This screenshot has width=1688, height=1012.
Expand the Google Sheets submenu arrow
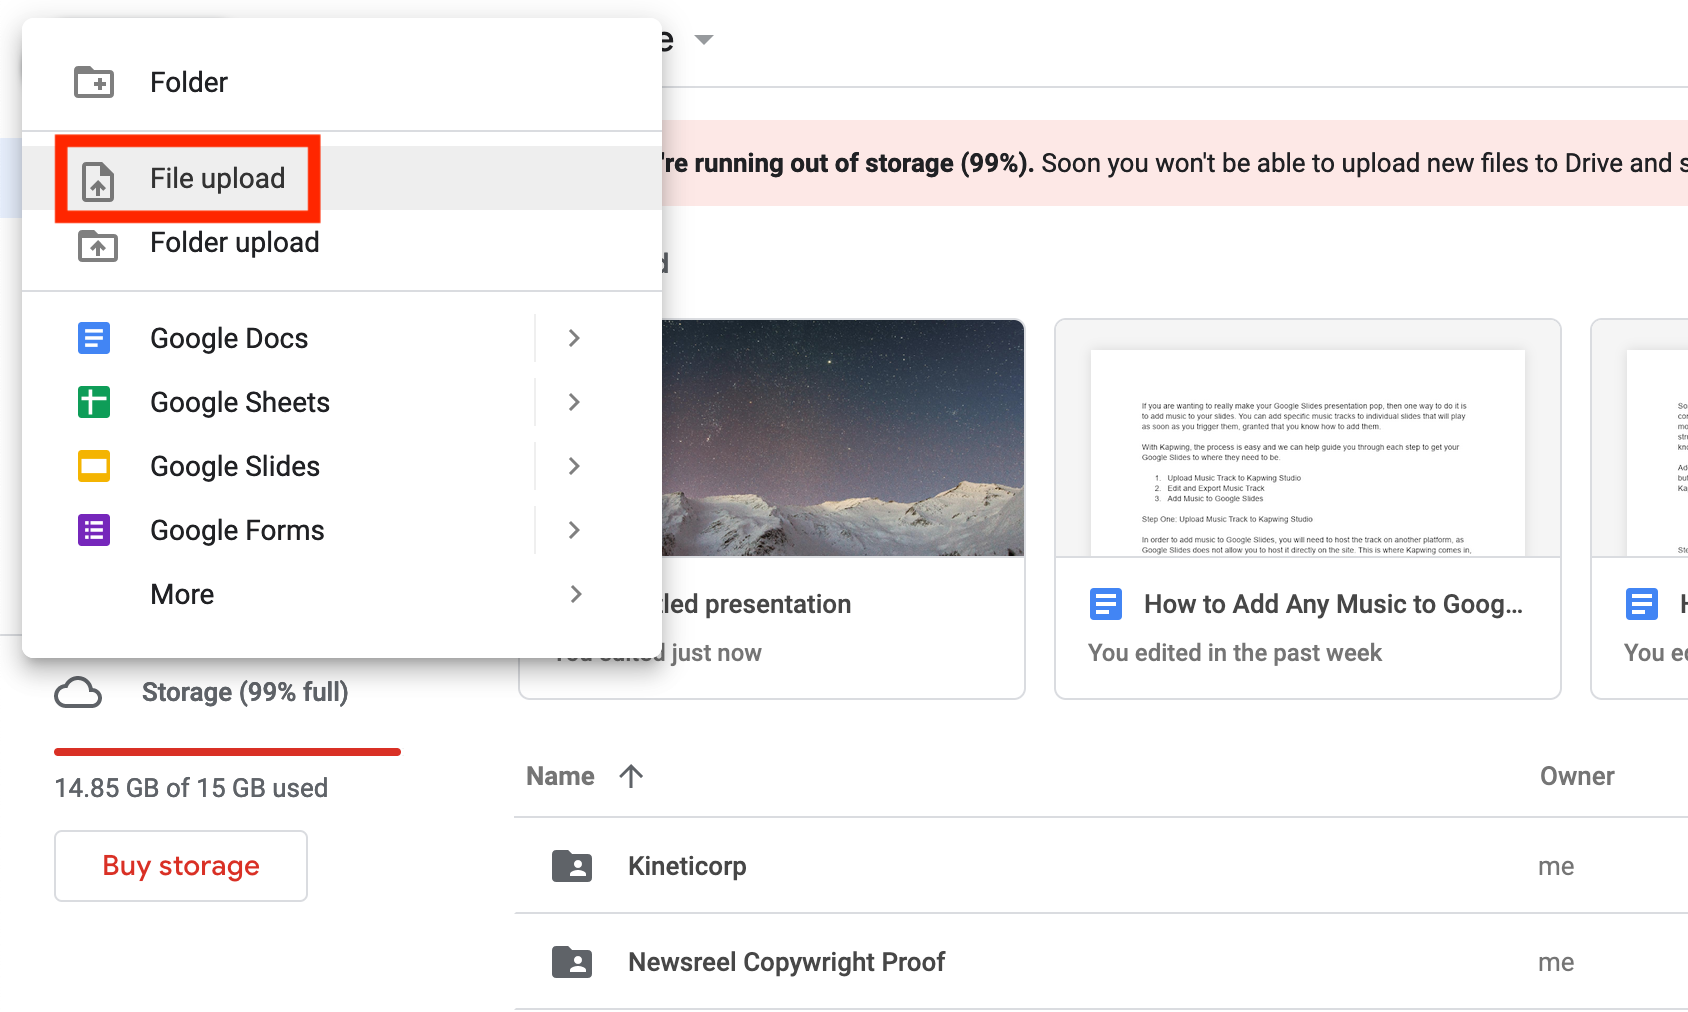(574, 402)
